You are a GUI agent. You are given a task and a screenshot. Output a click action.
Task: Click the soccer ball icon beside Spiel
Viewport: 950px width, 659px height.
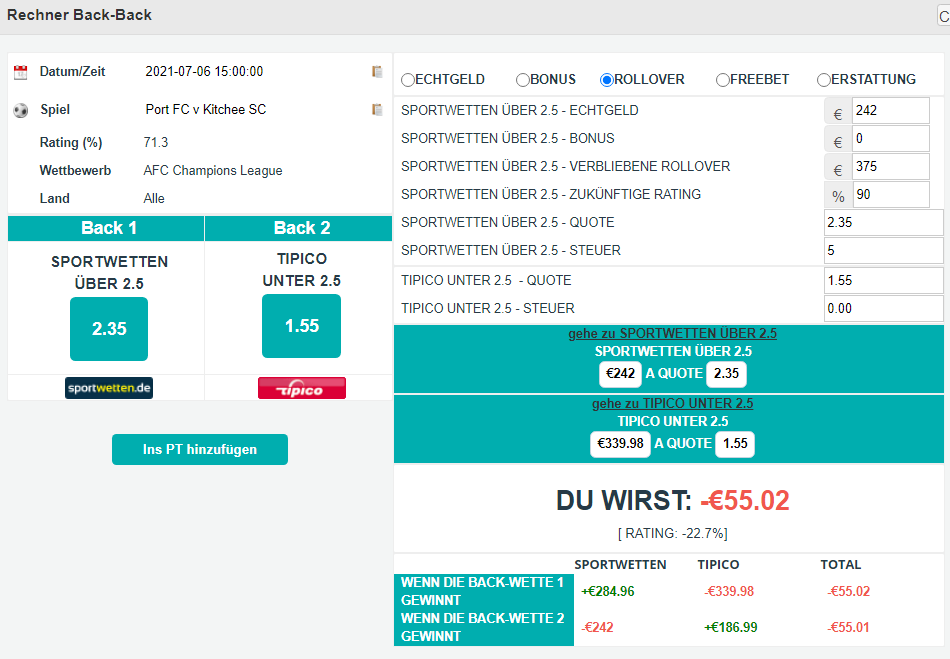click(x=21, y=111)
